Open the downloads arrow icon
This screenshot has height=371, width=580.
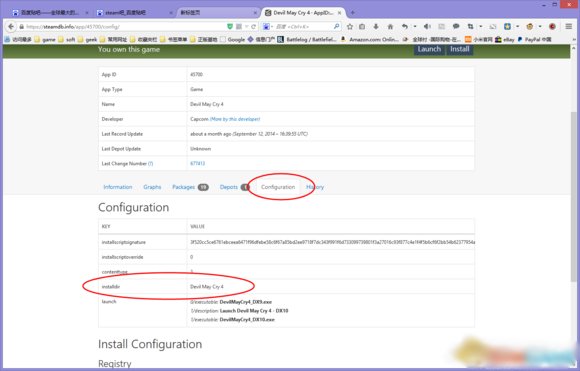click(376, 27)
